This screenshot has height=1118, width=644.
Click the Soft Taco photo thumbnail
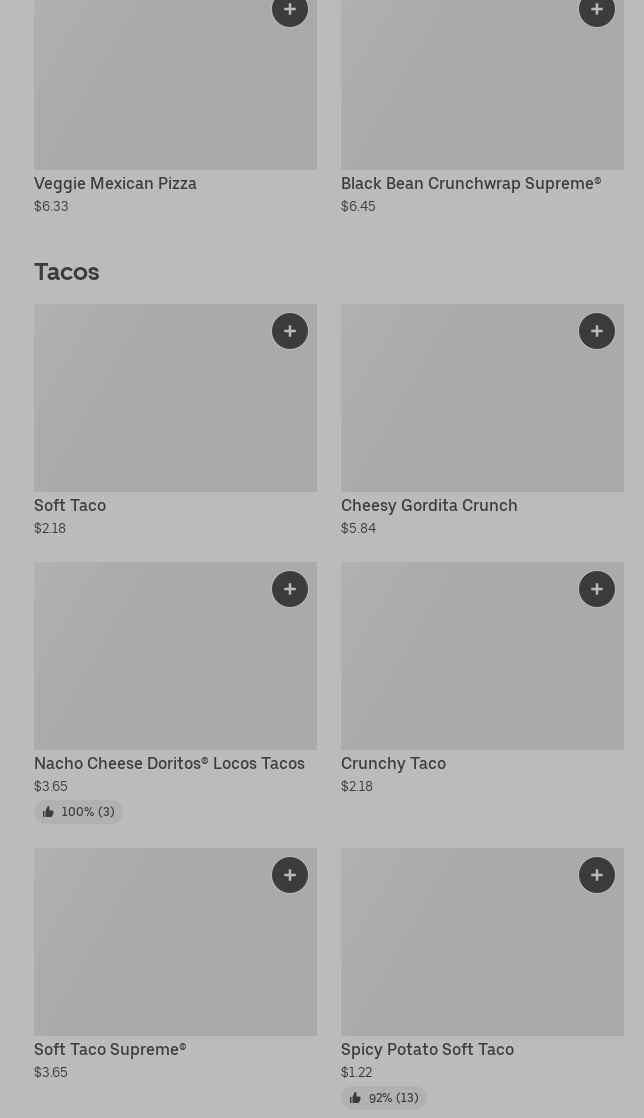(x=150, y=410)
